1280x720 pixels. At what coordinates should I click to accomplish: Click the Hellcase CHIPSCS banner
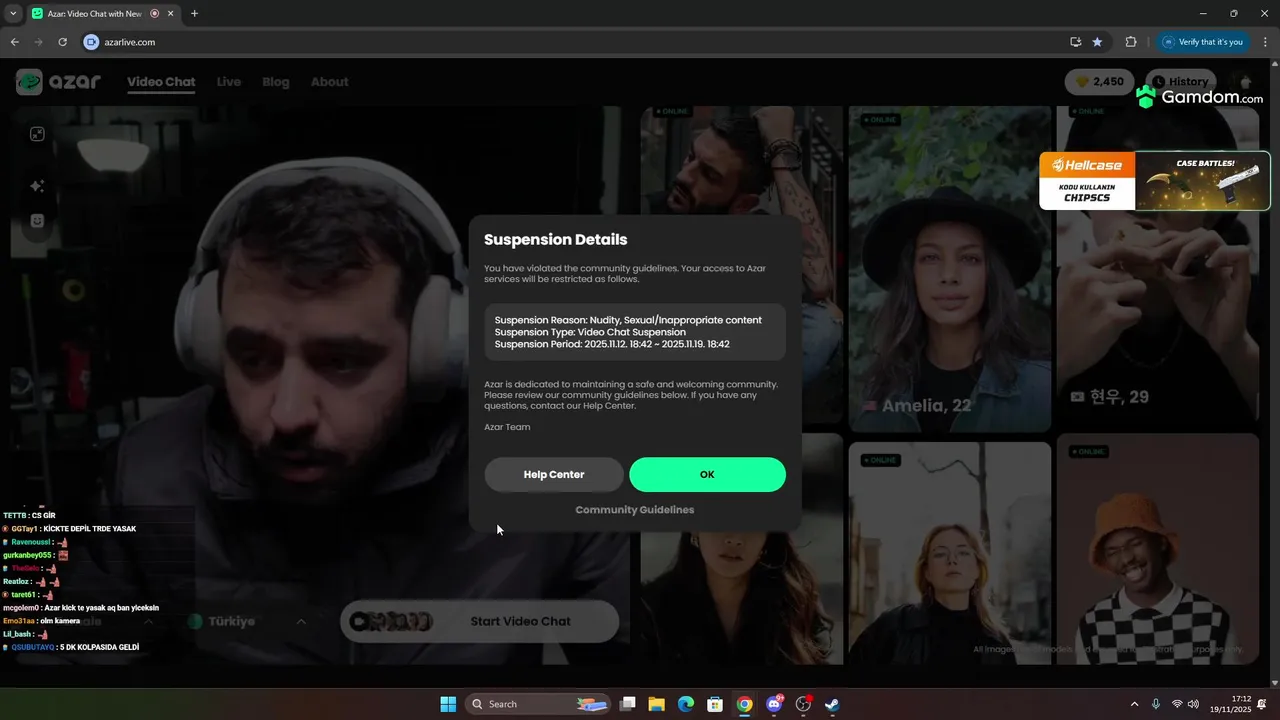click(1155, 181)
